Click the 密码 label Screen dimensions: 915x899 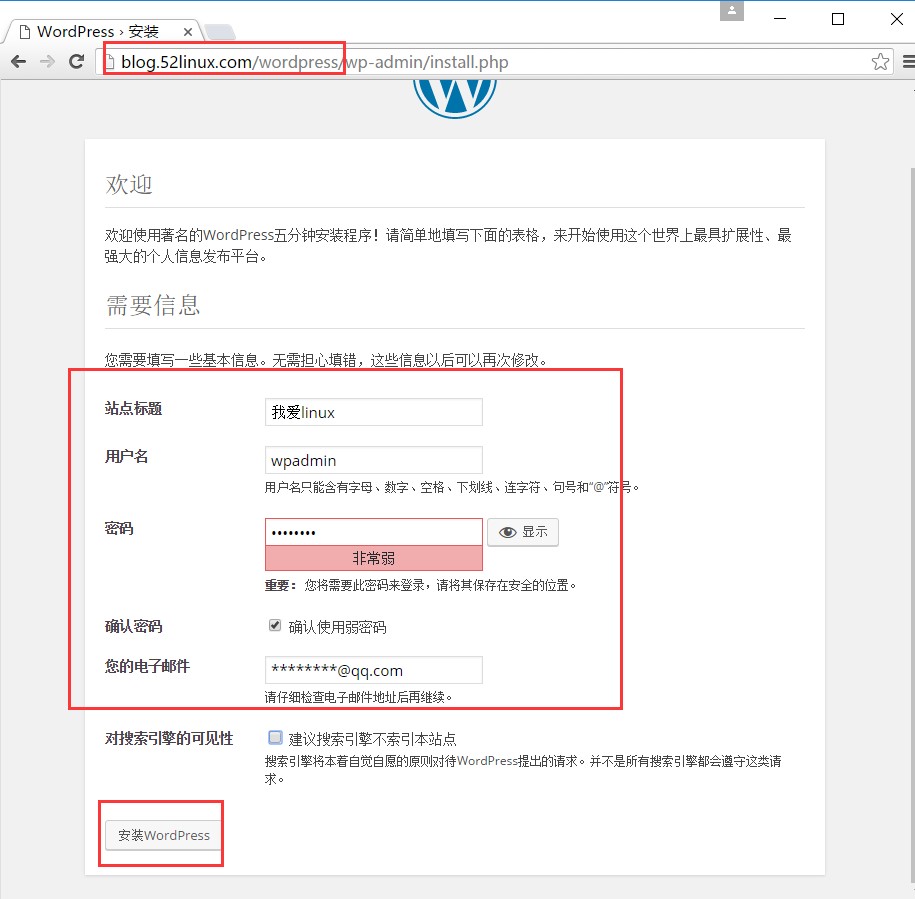coord(119,529)
